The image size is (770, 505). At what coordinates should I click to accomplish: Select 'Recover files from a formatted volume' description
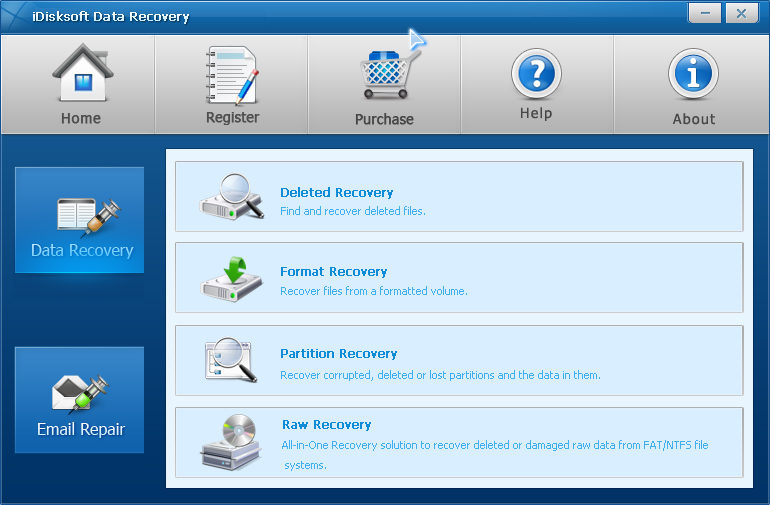374,291
